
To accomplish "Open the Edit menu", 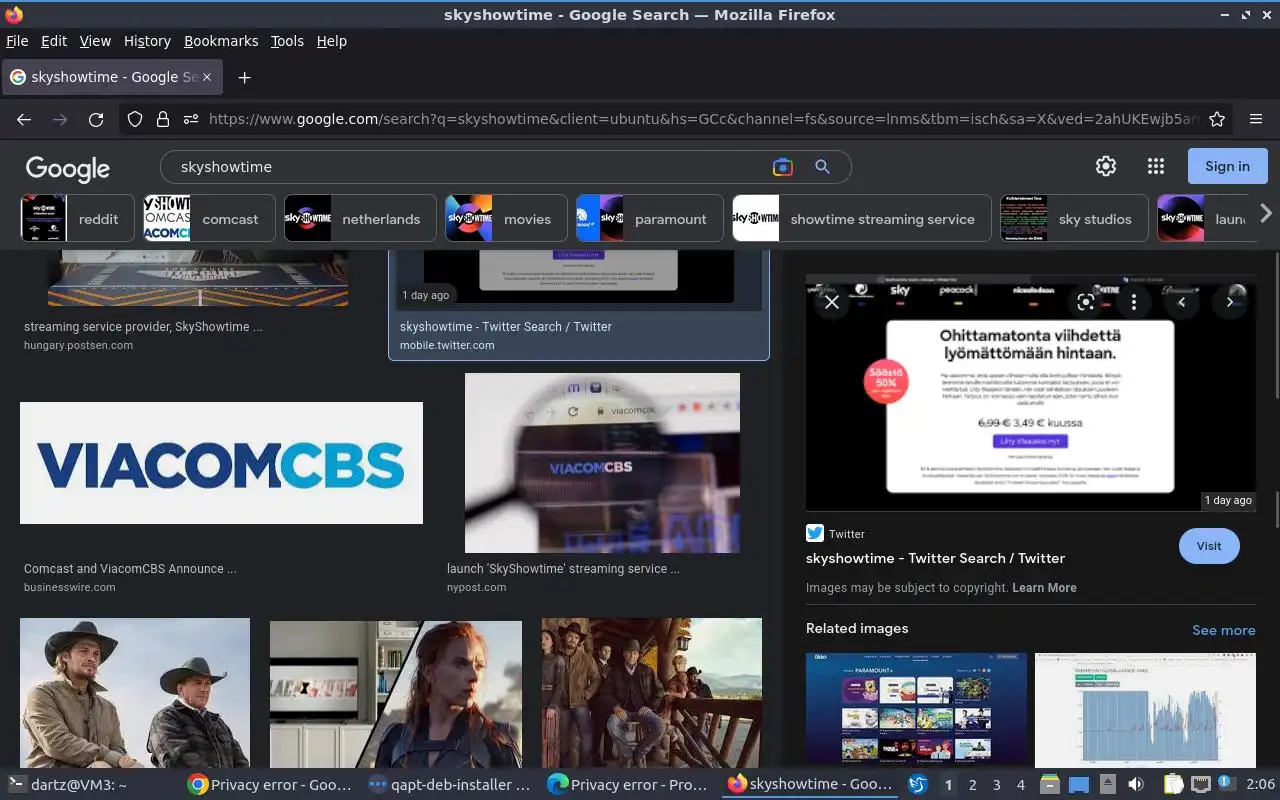I will (x=54, y=41).
